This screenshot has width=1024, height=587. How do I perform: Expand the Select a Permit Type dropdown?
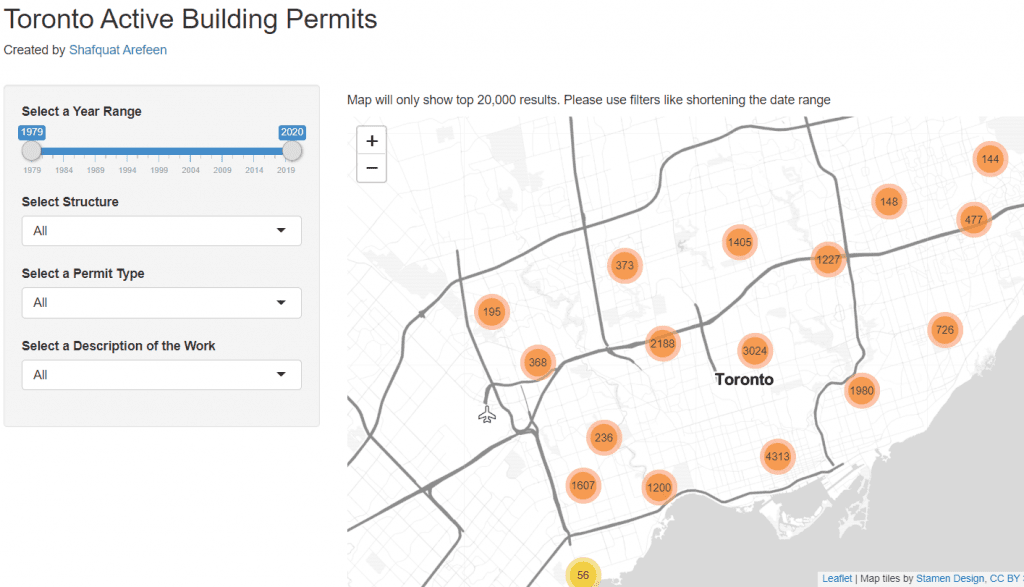(161, 303)
